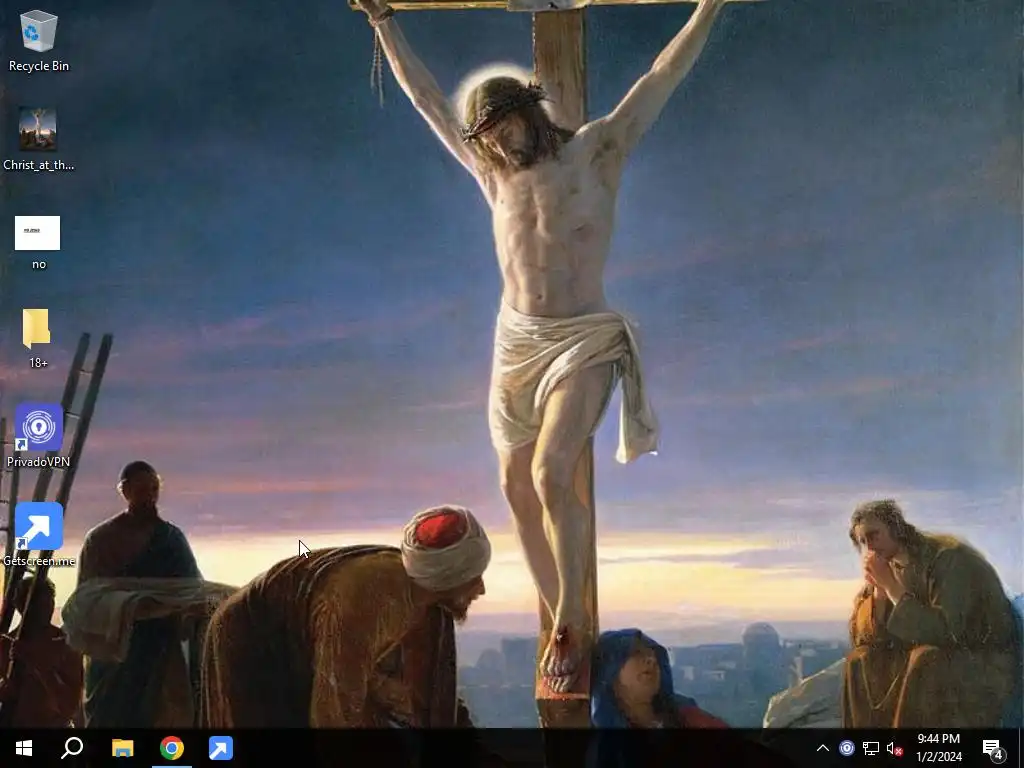This screenshot has width=1024, height=768.
Task: Open taskbar Search magnifier
Action: tap(72, 748)
